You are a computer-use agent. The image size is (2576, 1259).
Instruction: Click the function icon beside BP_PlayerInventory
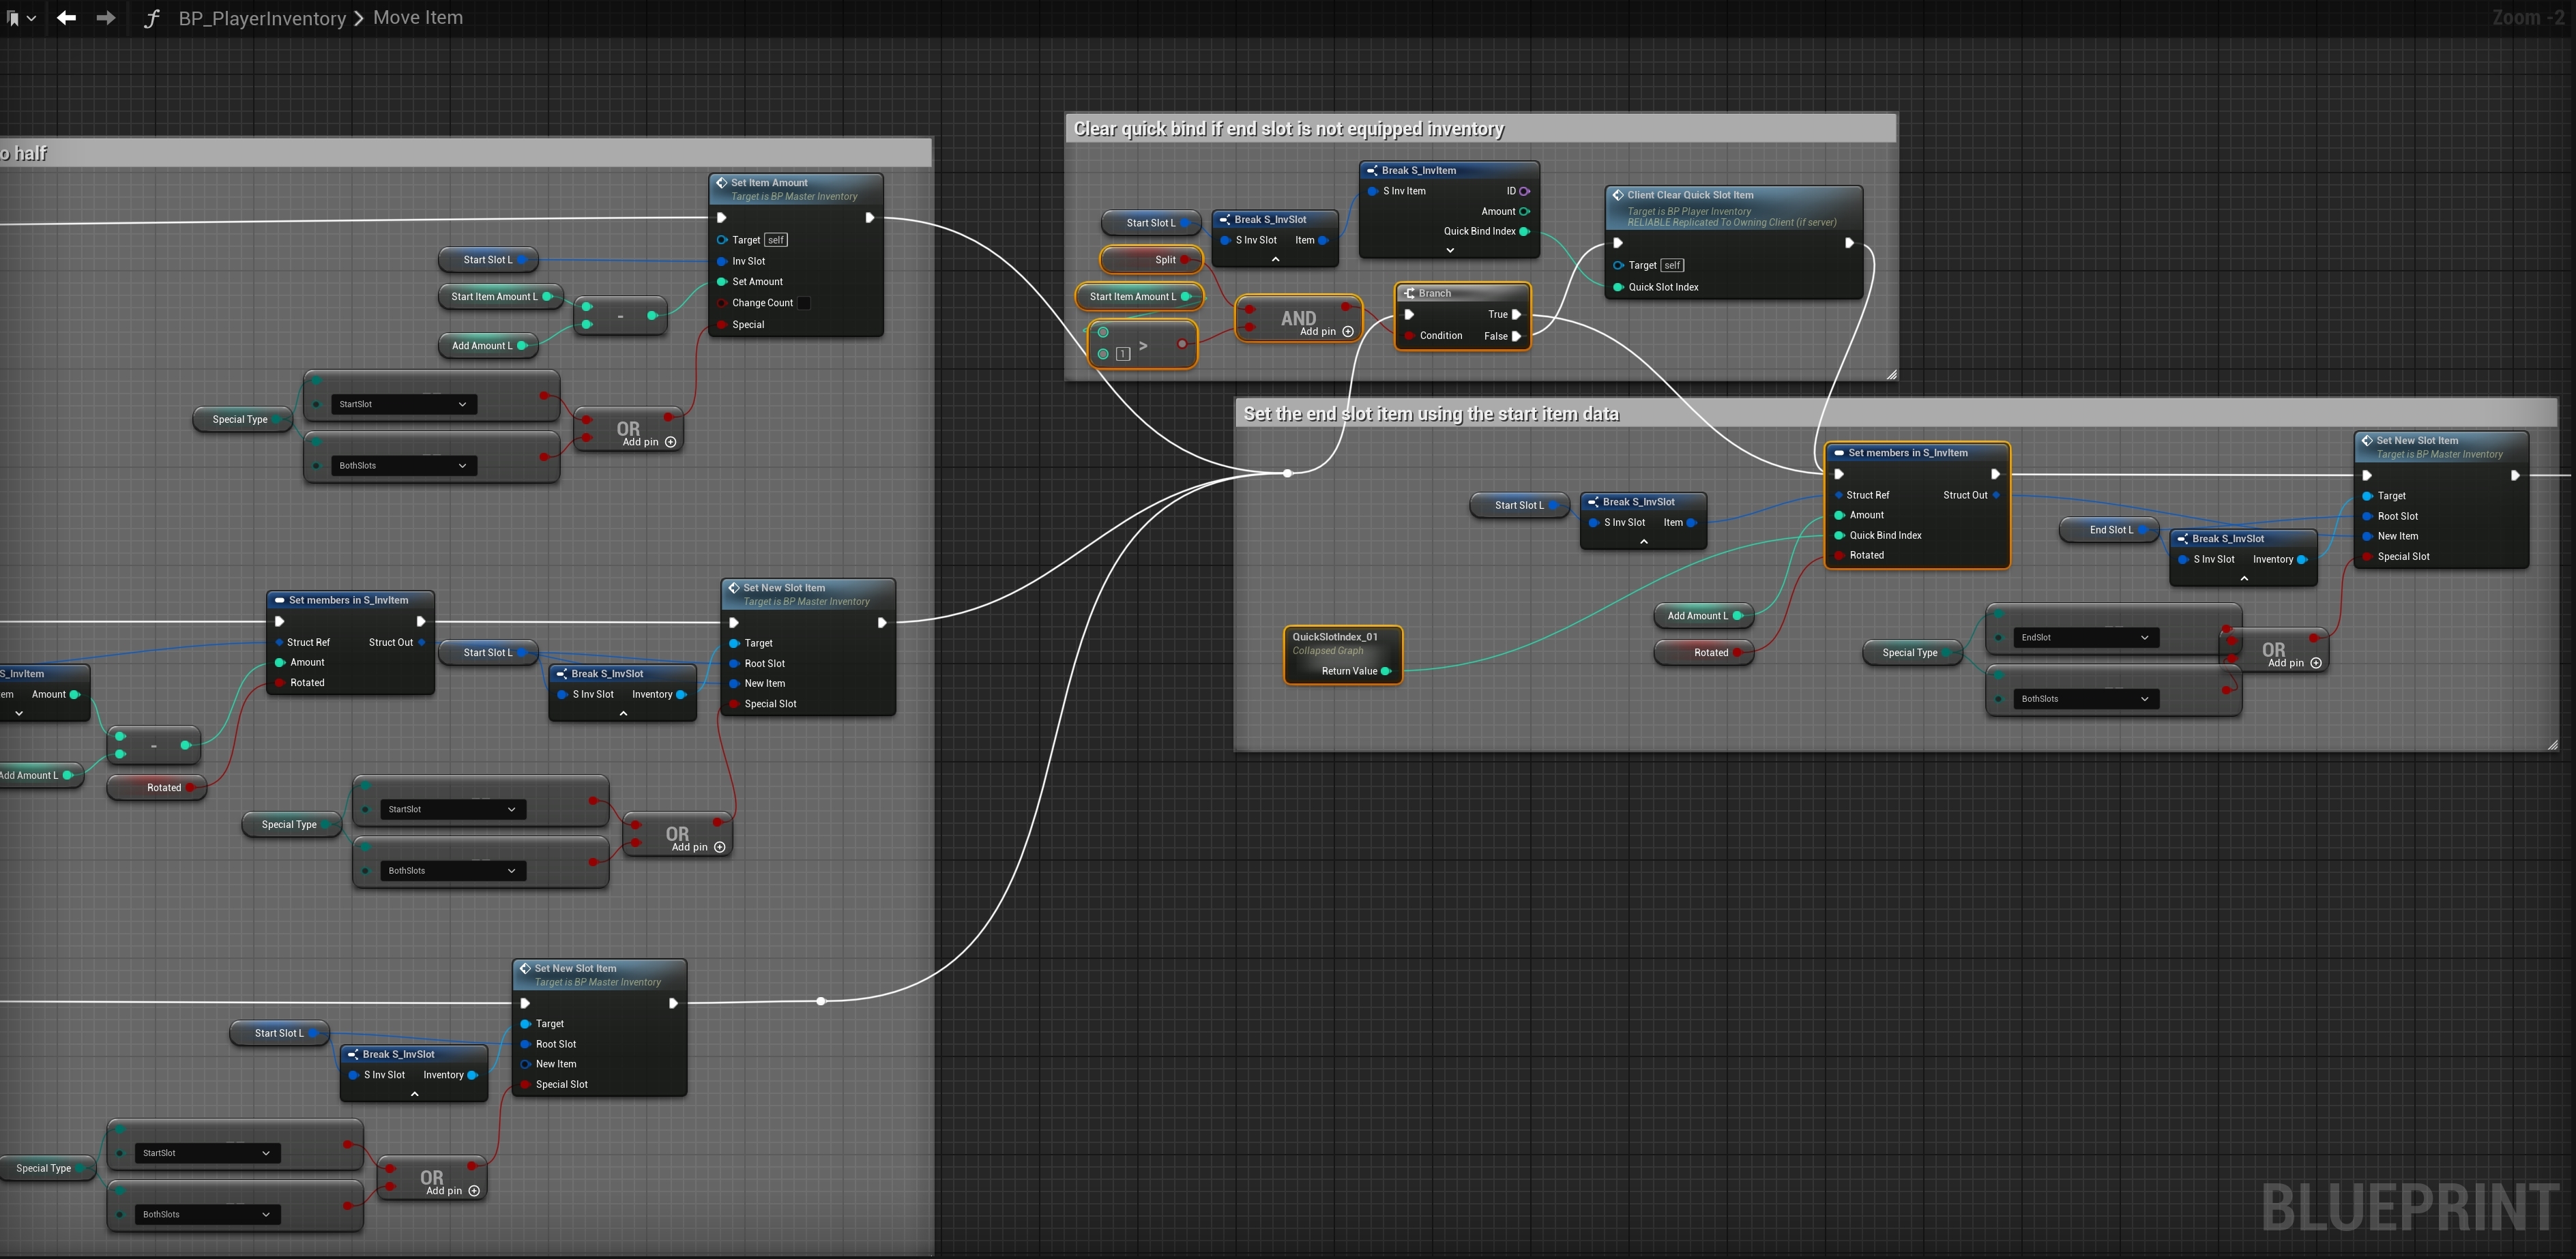[x=151, y=18]
